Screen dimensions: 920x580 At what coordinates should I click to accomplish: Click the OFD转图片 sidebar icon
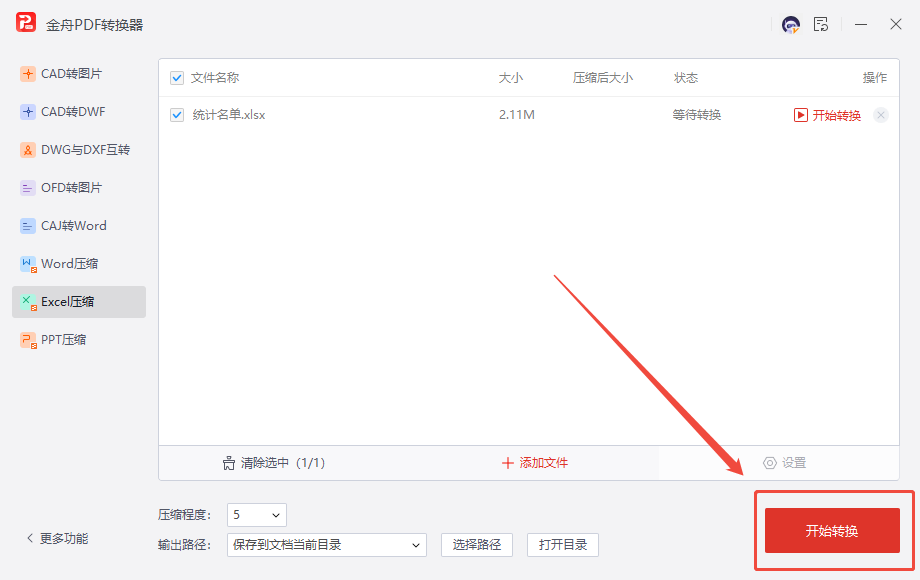coord(28,188)
